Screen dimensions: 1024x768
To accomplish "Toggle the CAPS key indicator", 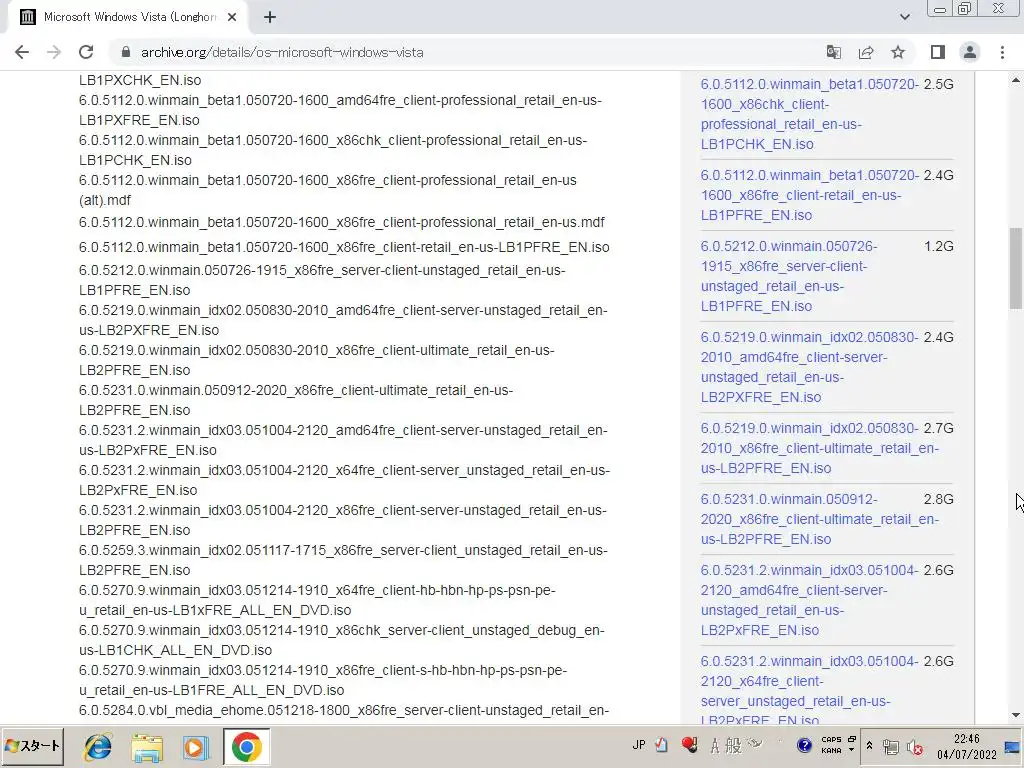I will (x=831, y=740).
